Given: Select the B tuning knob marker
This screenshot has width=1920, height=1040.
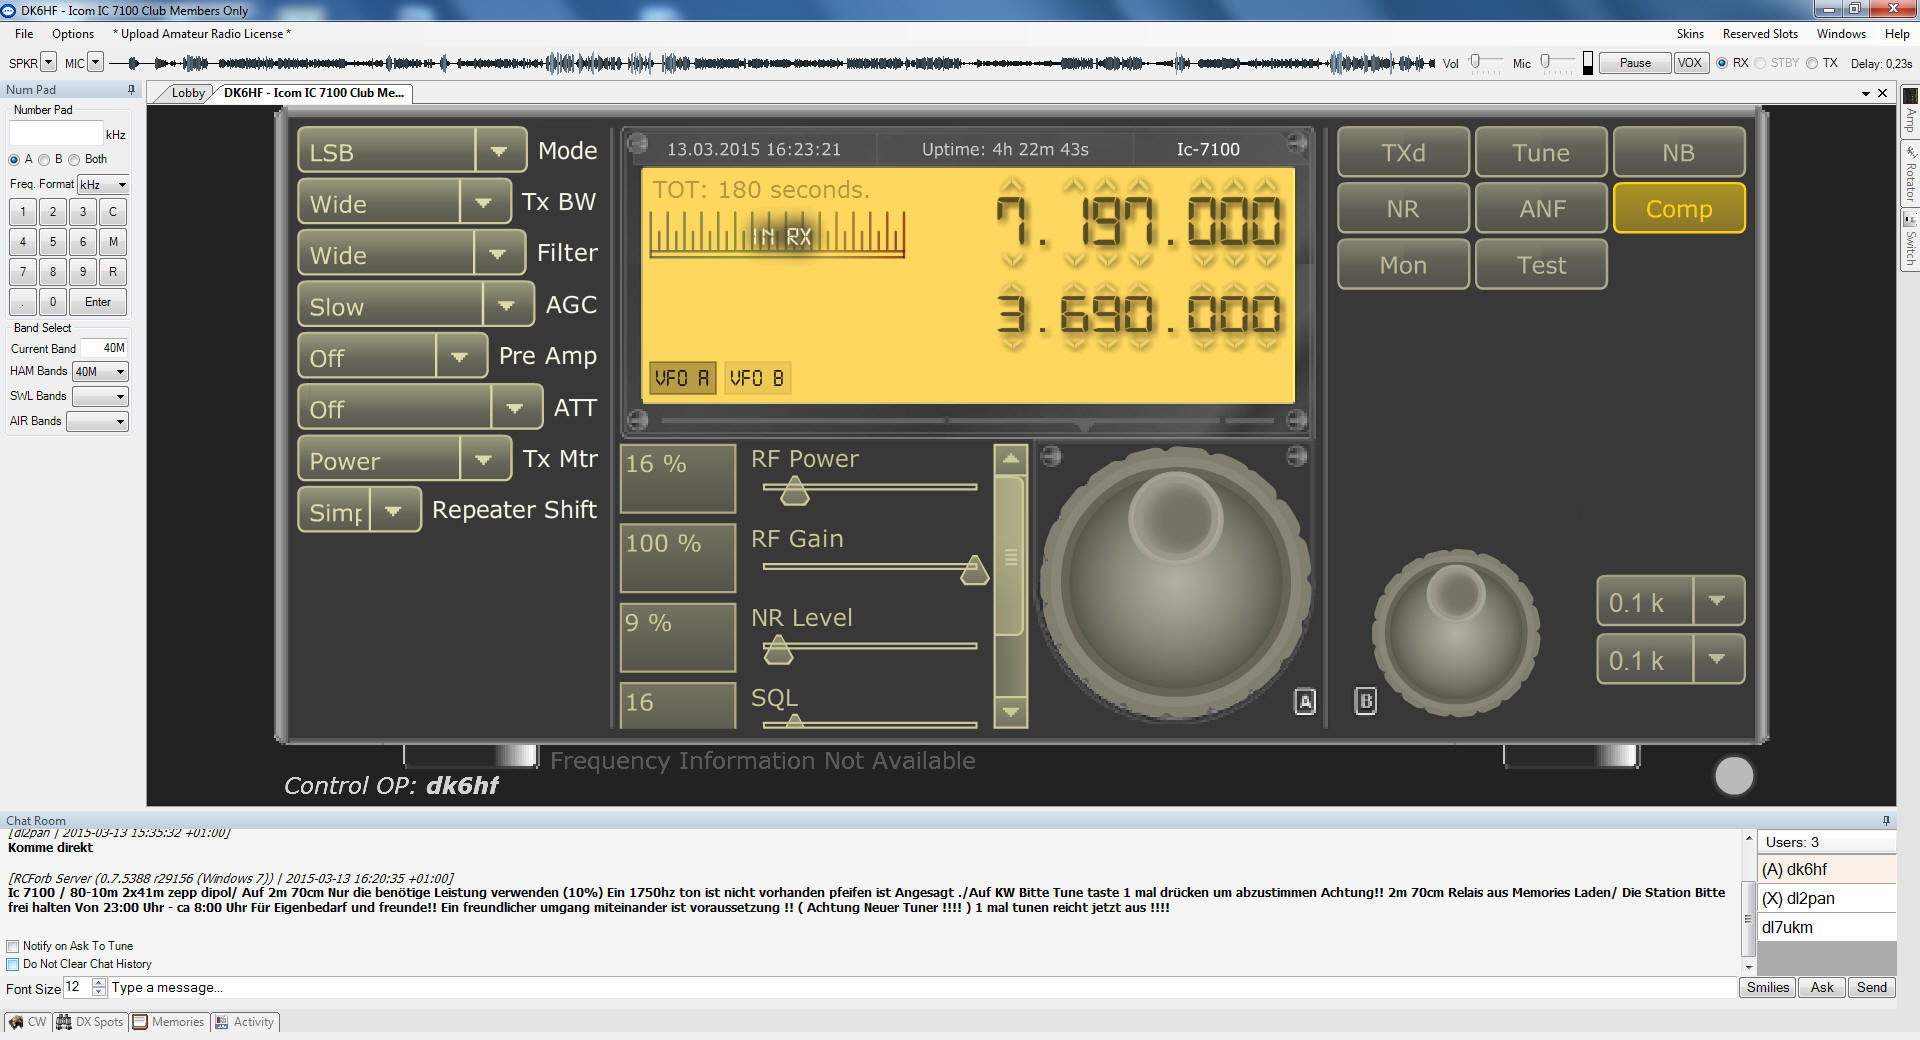Looking at the screenshot, I should [1366, 701].
